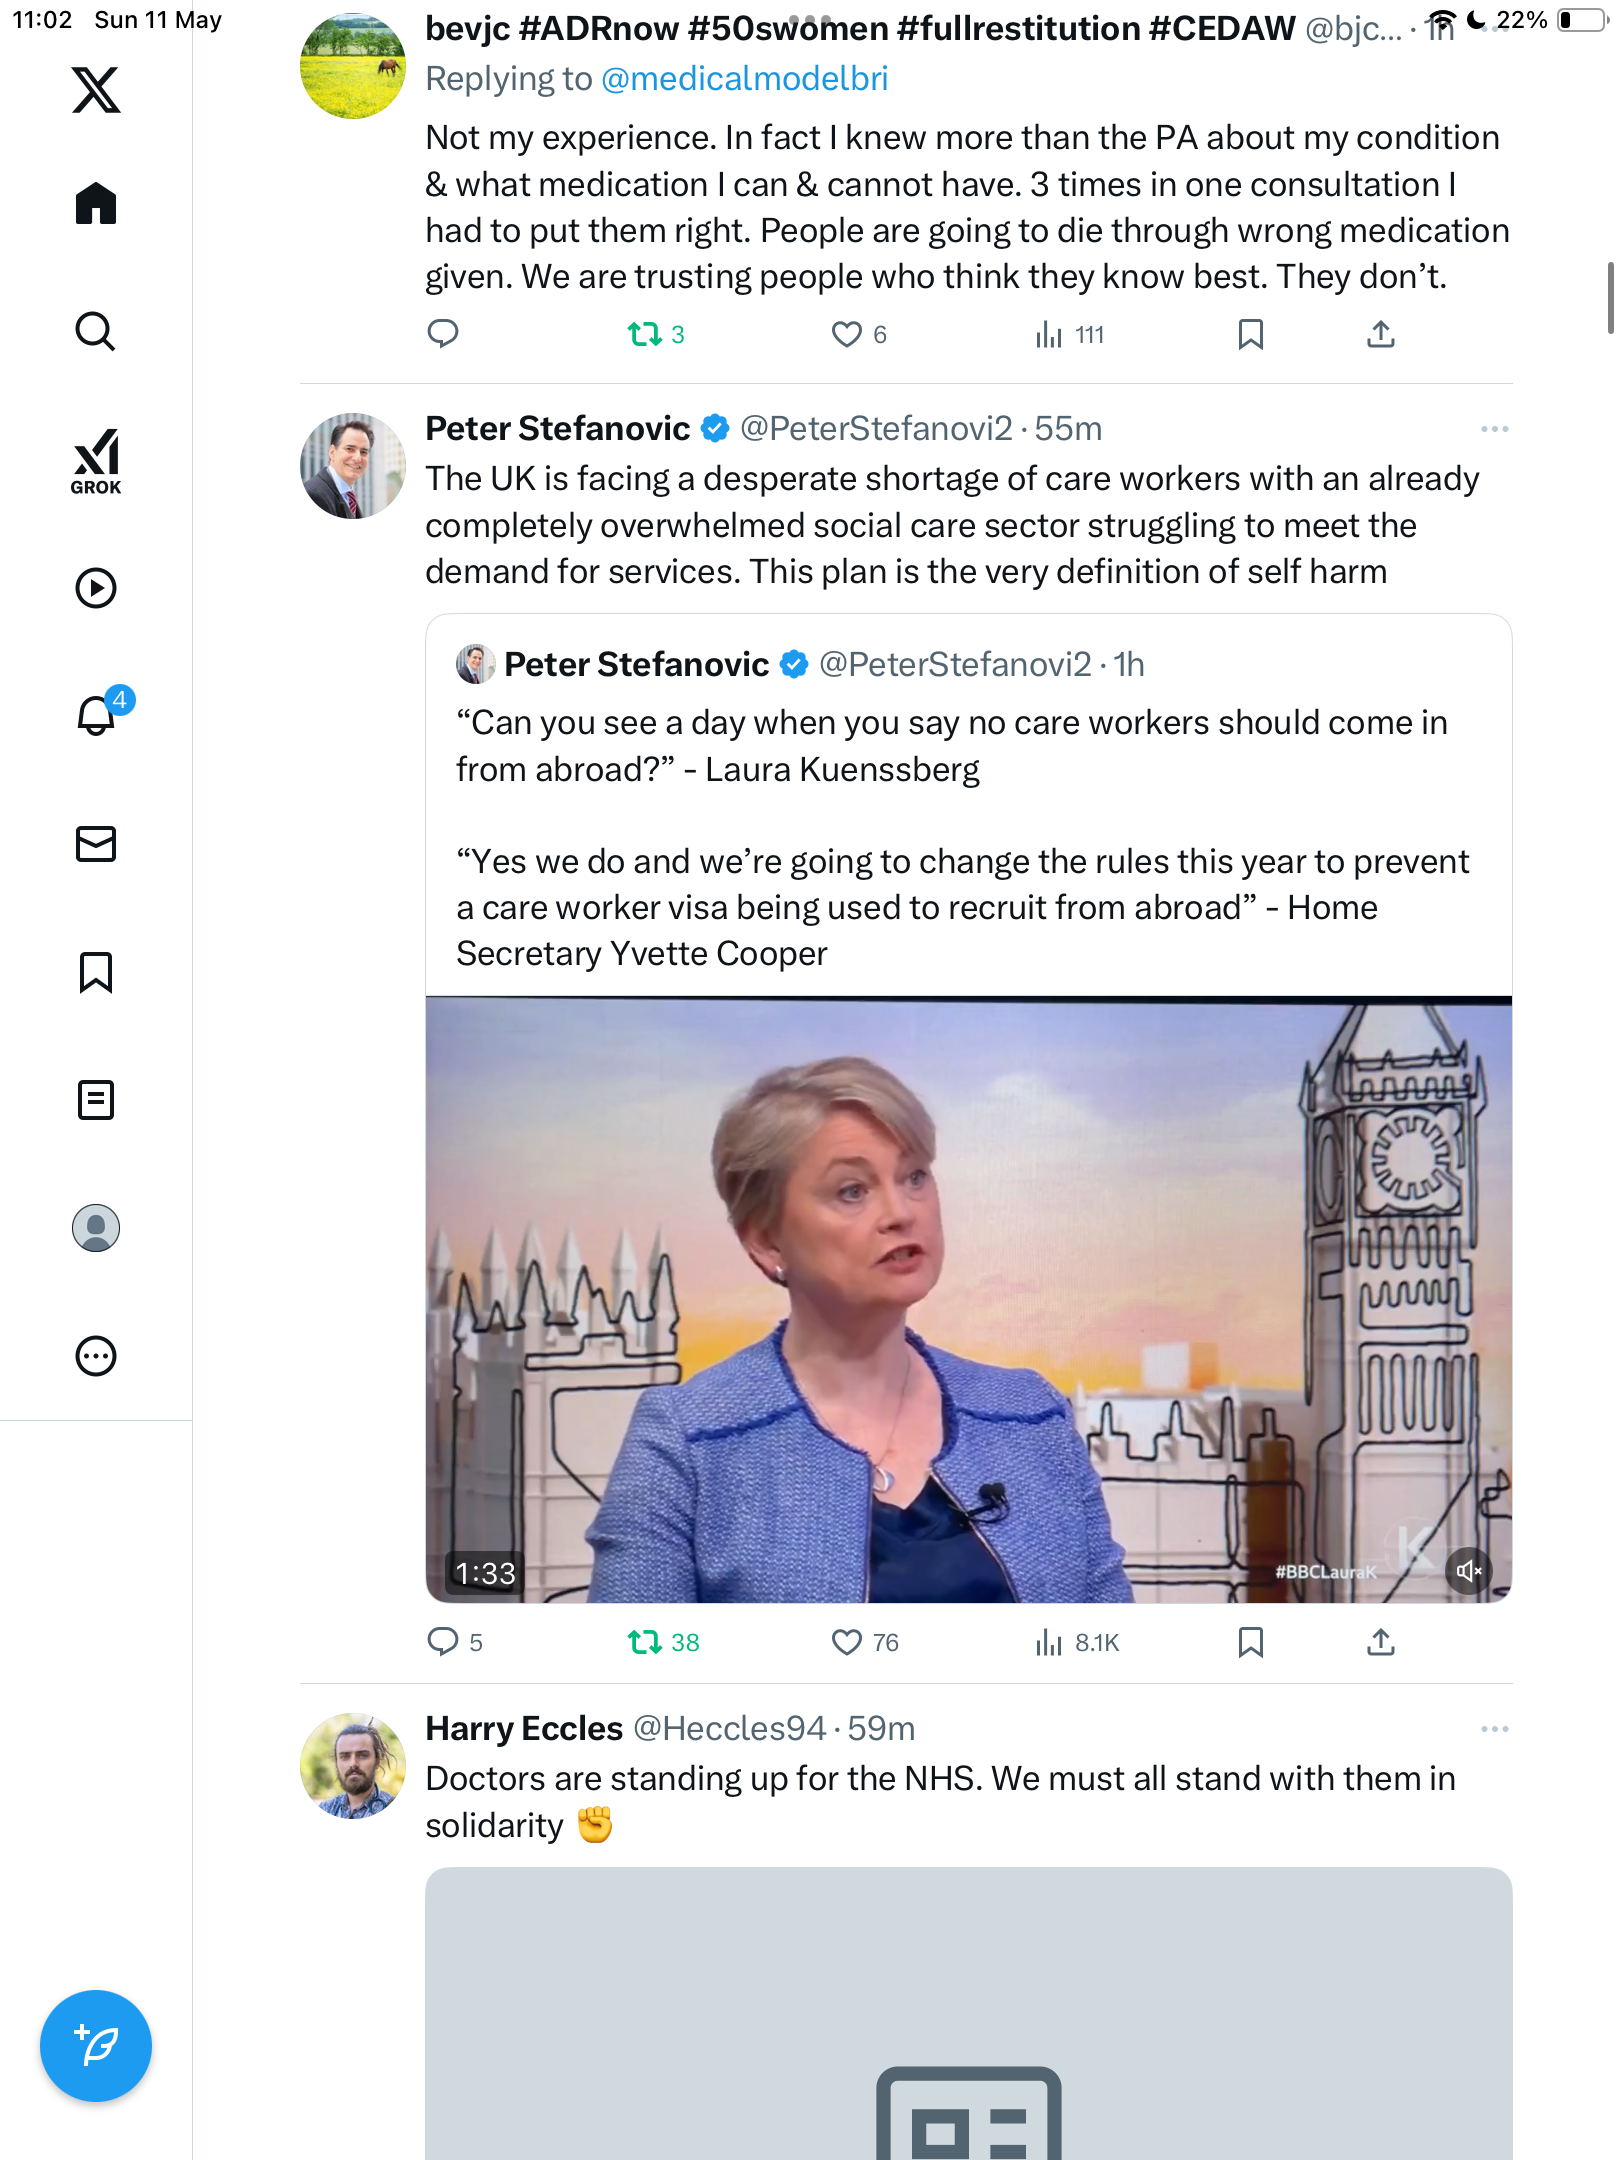Image resolution: width=1620 pixels, height=2160 pixels.
Task: Open Bookmarks in sidebar
Action: (96, 972)
